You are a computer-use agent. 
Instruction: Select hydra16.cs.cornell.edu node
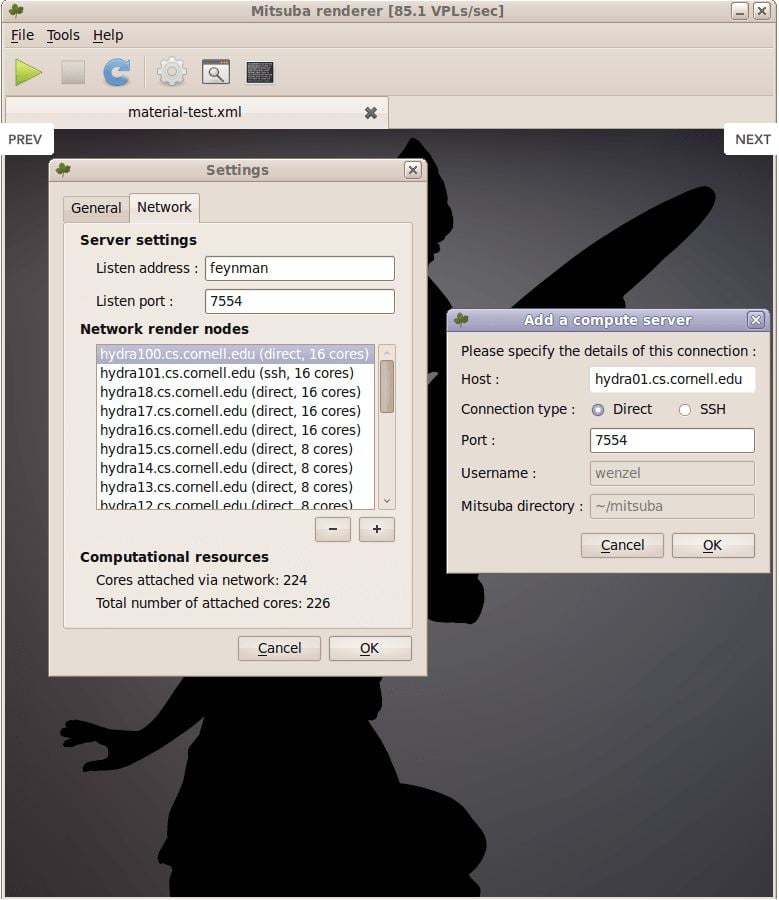(x=235, y=430)
